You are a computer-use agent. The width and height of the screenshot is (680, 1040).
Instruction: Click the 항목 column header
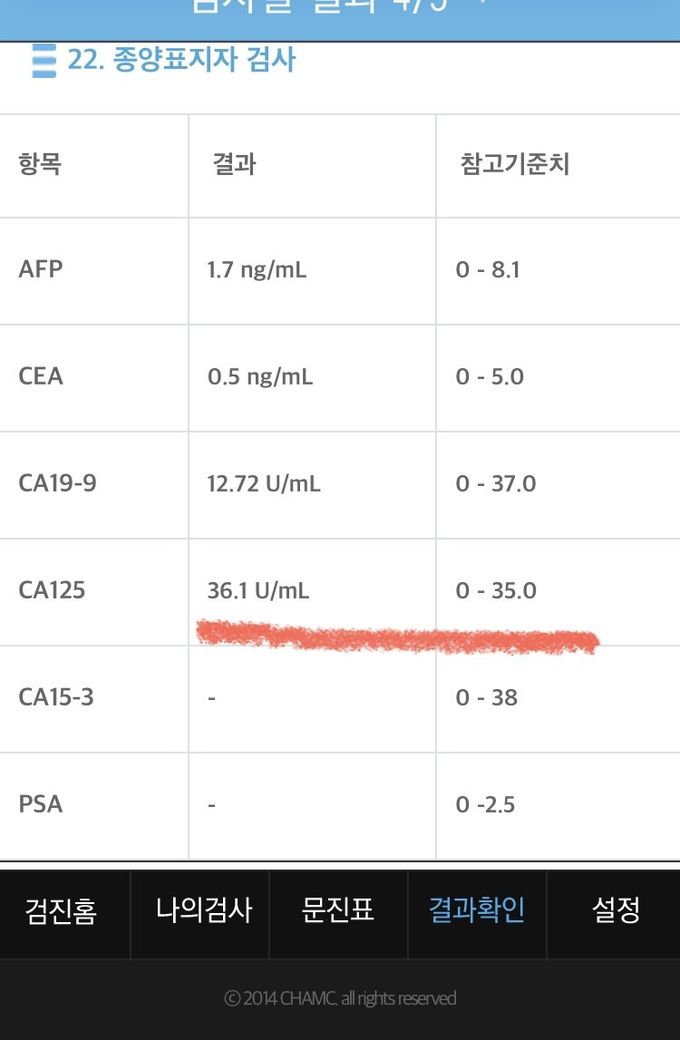40,164
